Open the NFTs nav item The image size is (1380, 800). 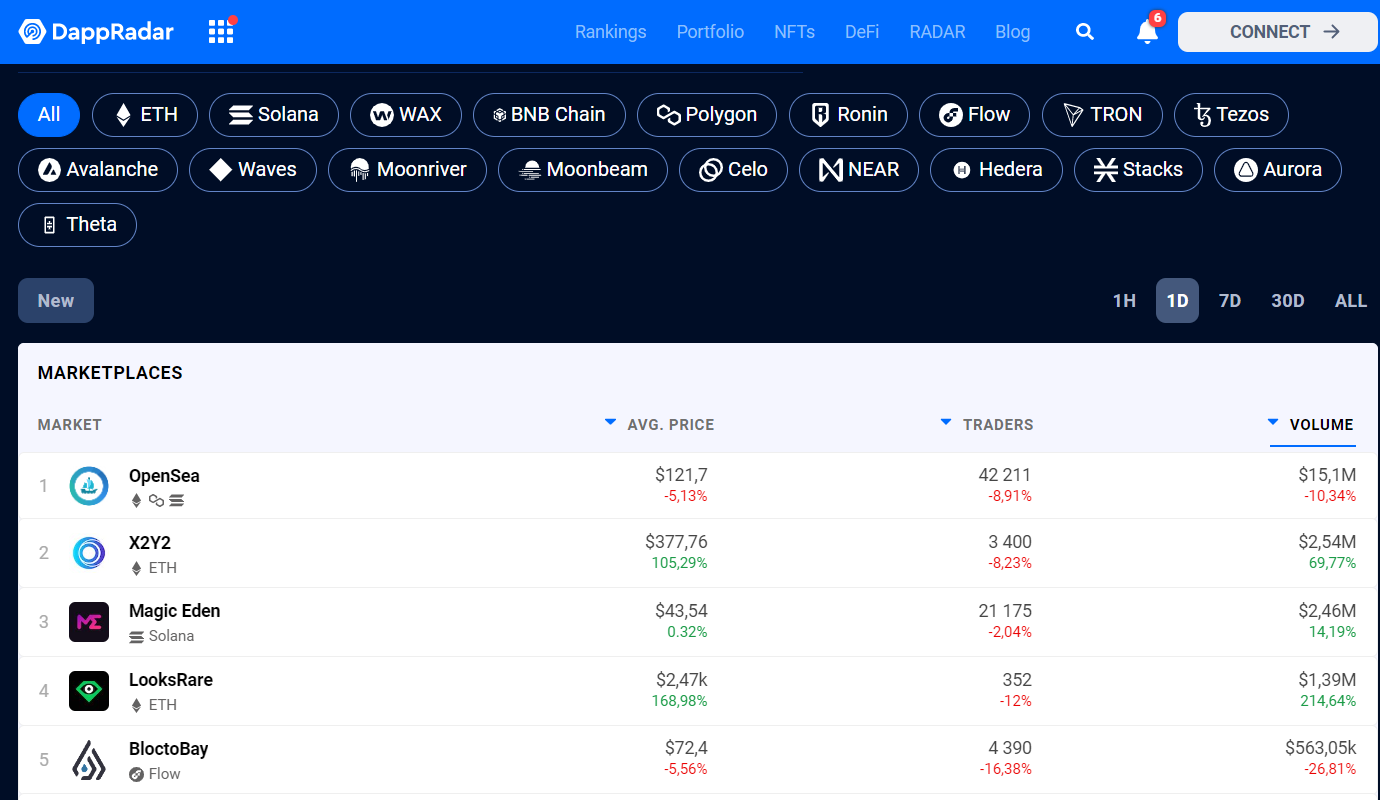[794, 32]
